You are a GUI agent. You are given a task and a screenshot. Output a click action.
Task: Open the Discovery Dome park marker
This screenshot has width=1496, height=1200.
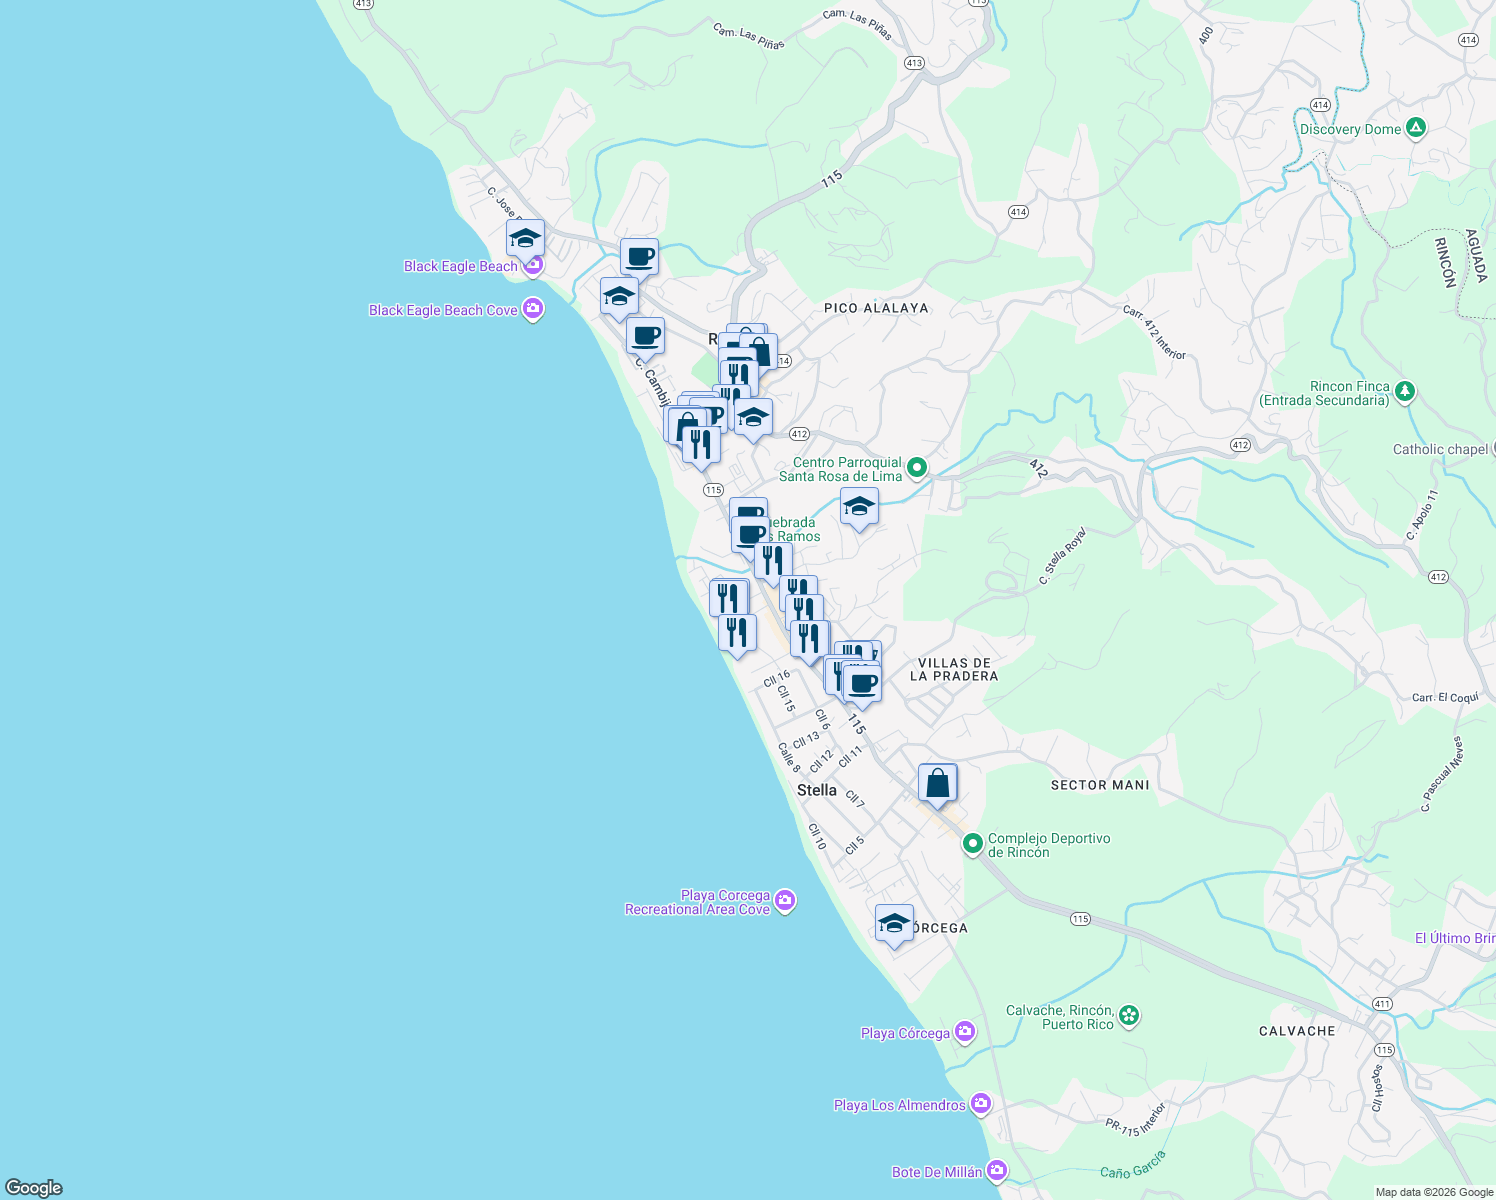tap(1415, 128)
